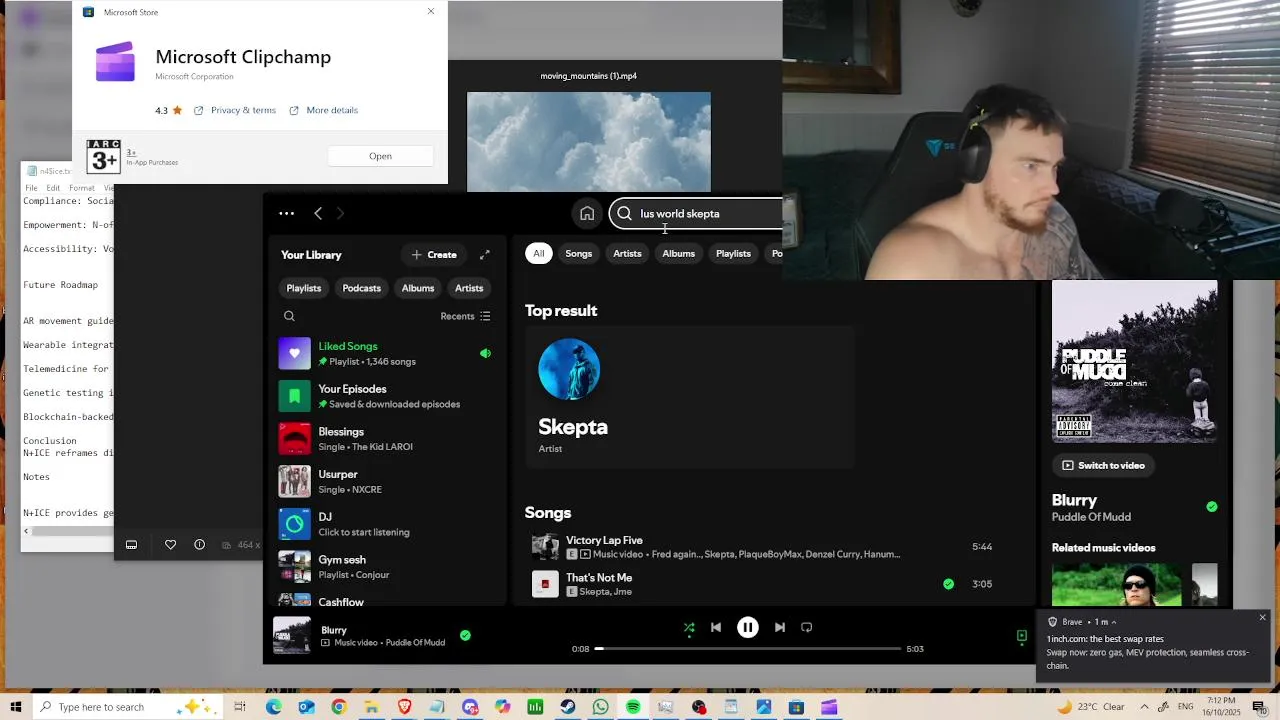This screenshot has height=720, width=1280.
Task: Expand Your Library with the arrows icon
Action: pos(485,255)
